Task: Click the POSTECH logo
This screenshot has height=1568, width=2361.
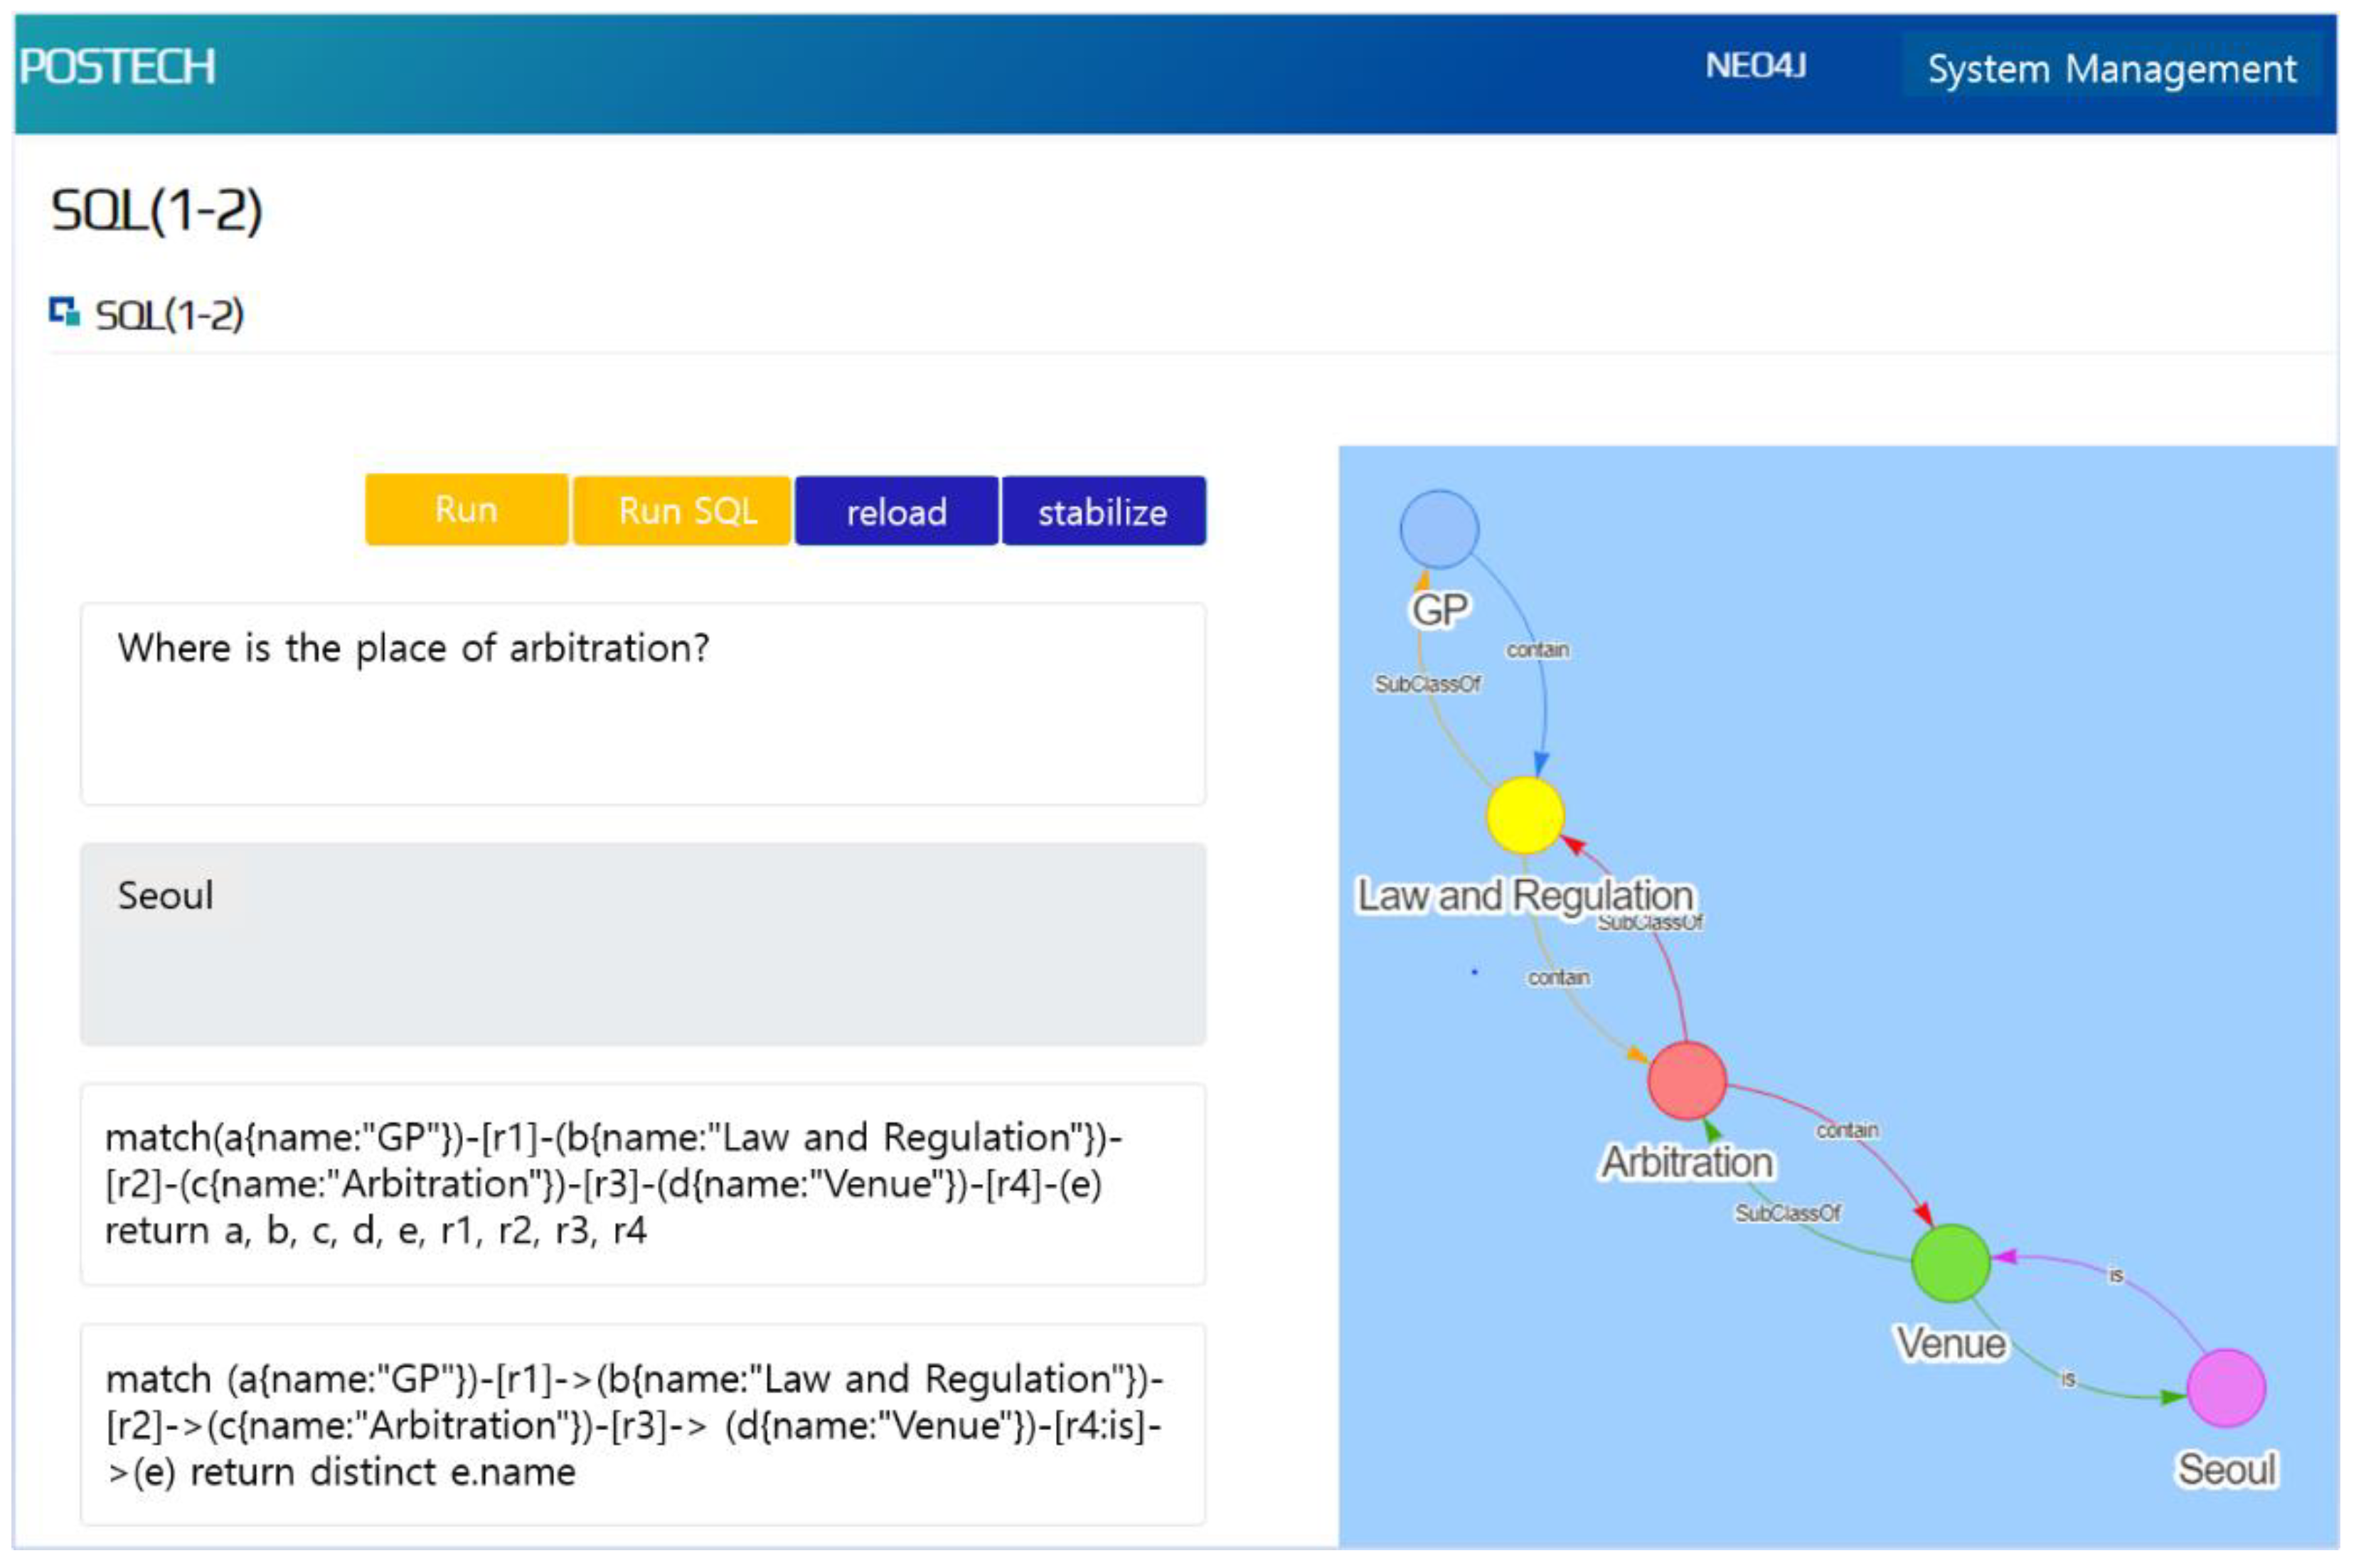Action: click(117, 67)
